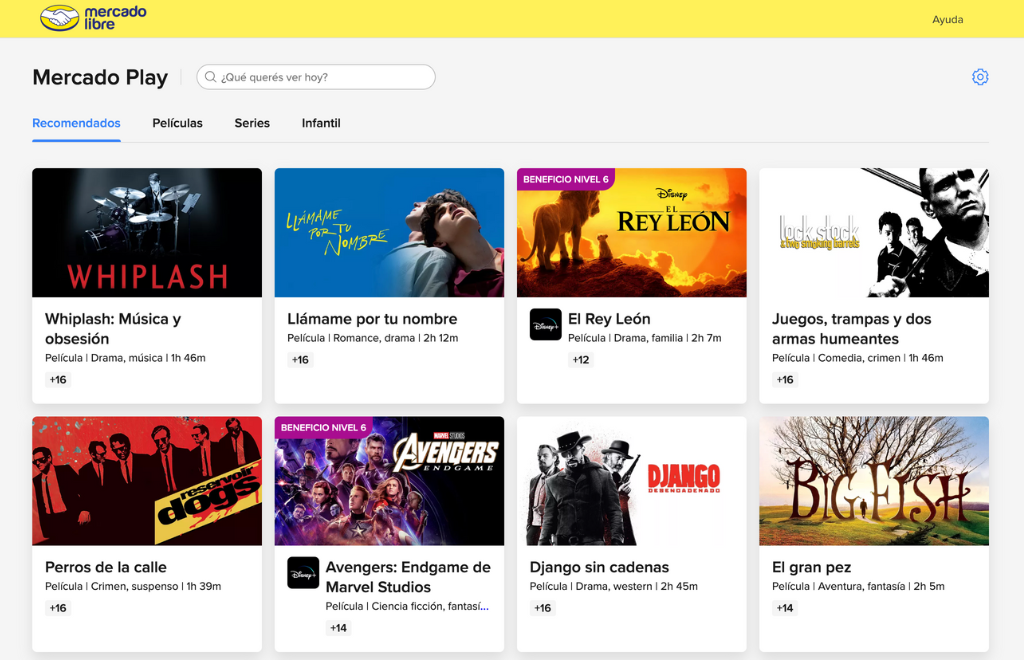Screen dimensions: 1024x660
Task: Click the +14 badge under Avengers: Endgame
Action: point(338,628)
